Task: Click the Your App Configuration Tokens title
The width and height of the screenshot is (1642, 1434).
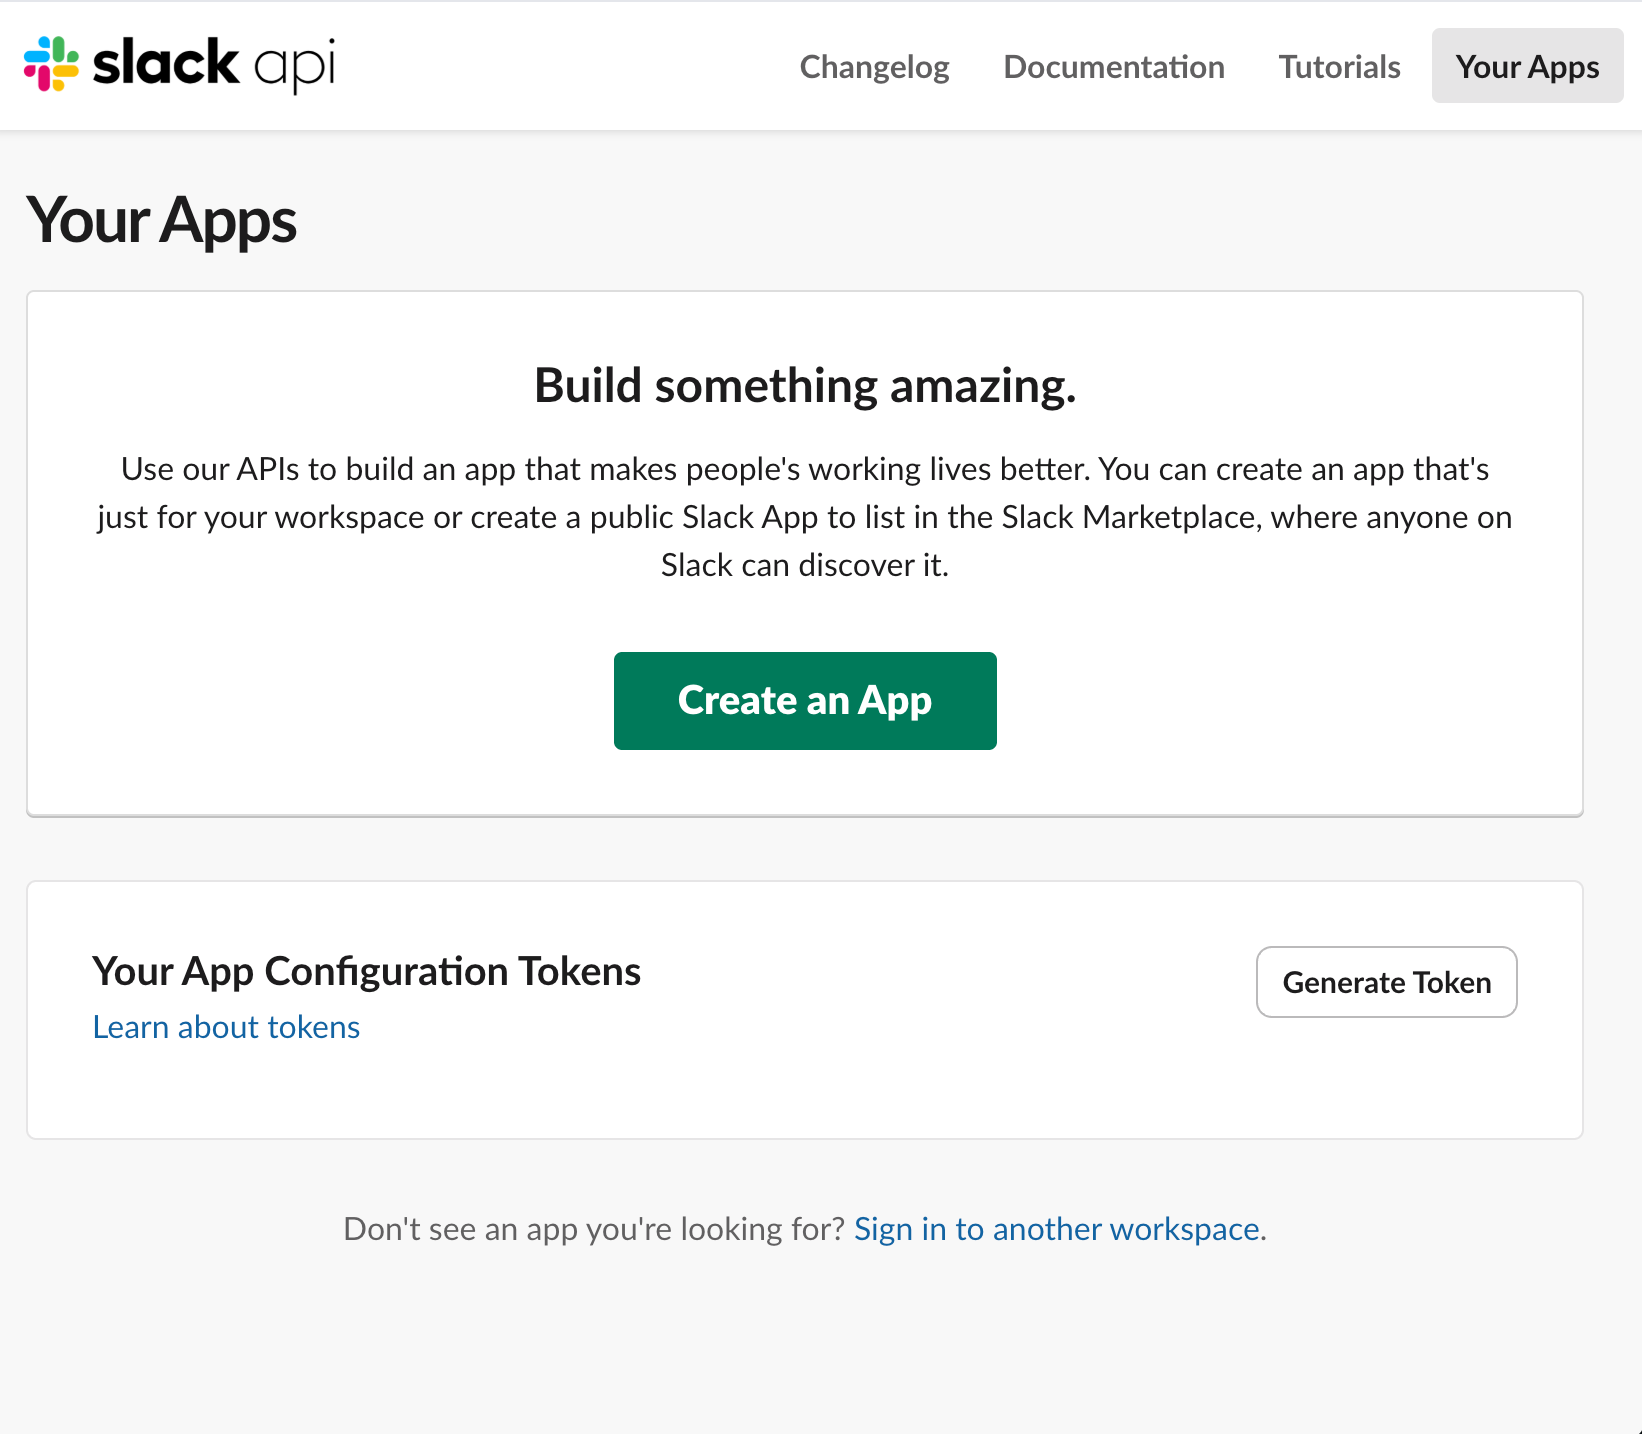Action: 366,971
